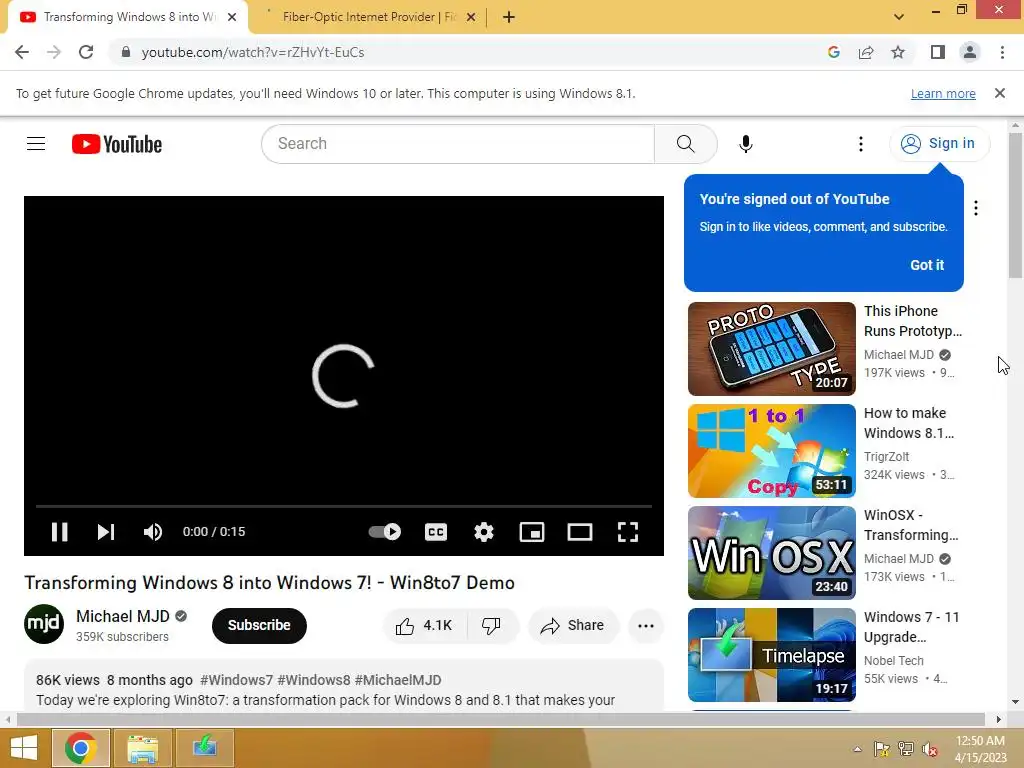
Task: Open more actions ellipsis below video
Action: 646,626
